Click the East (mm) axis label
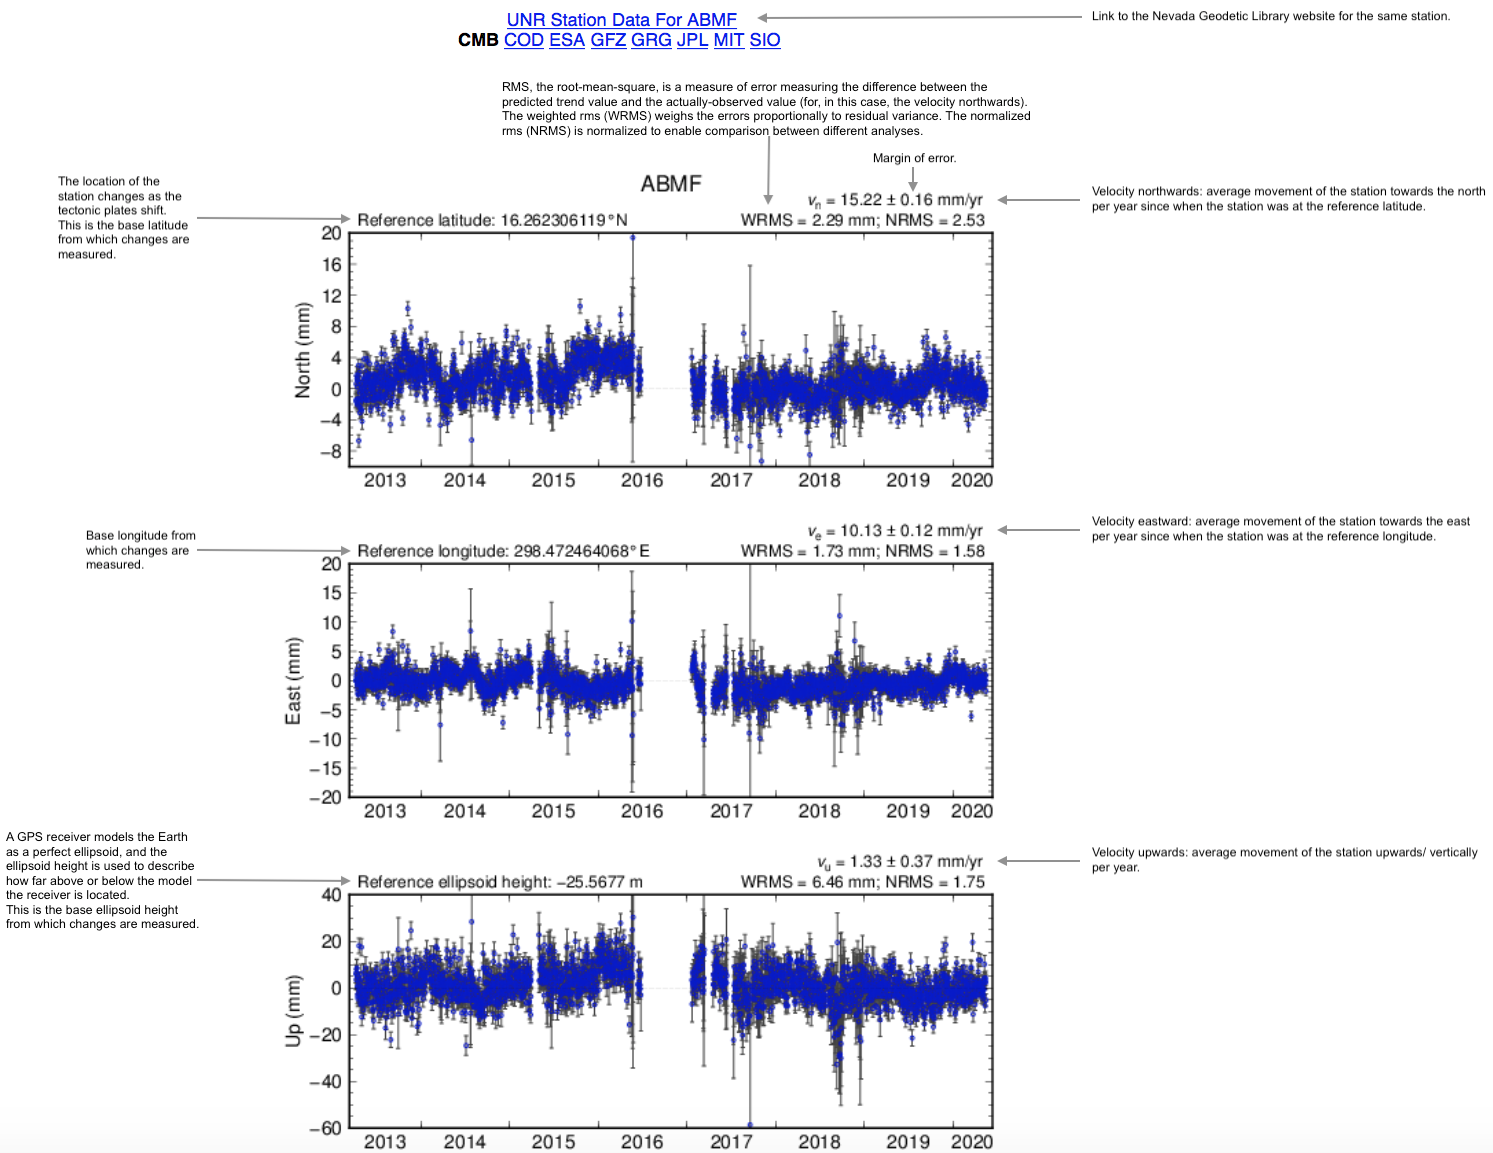 tap(293, 681)
